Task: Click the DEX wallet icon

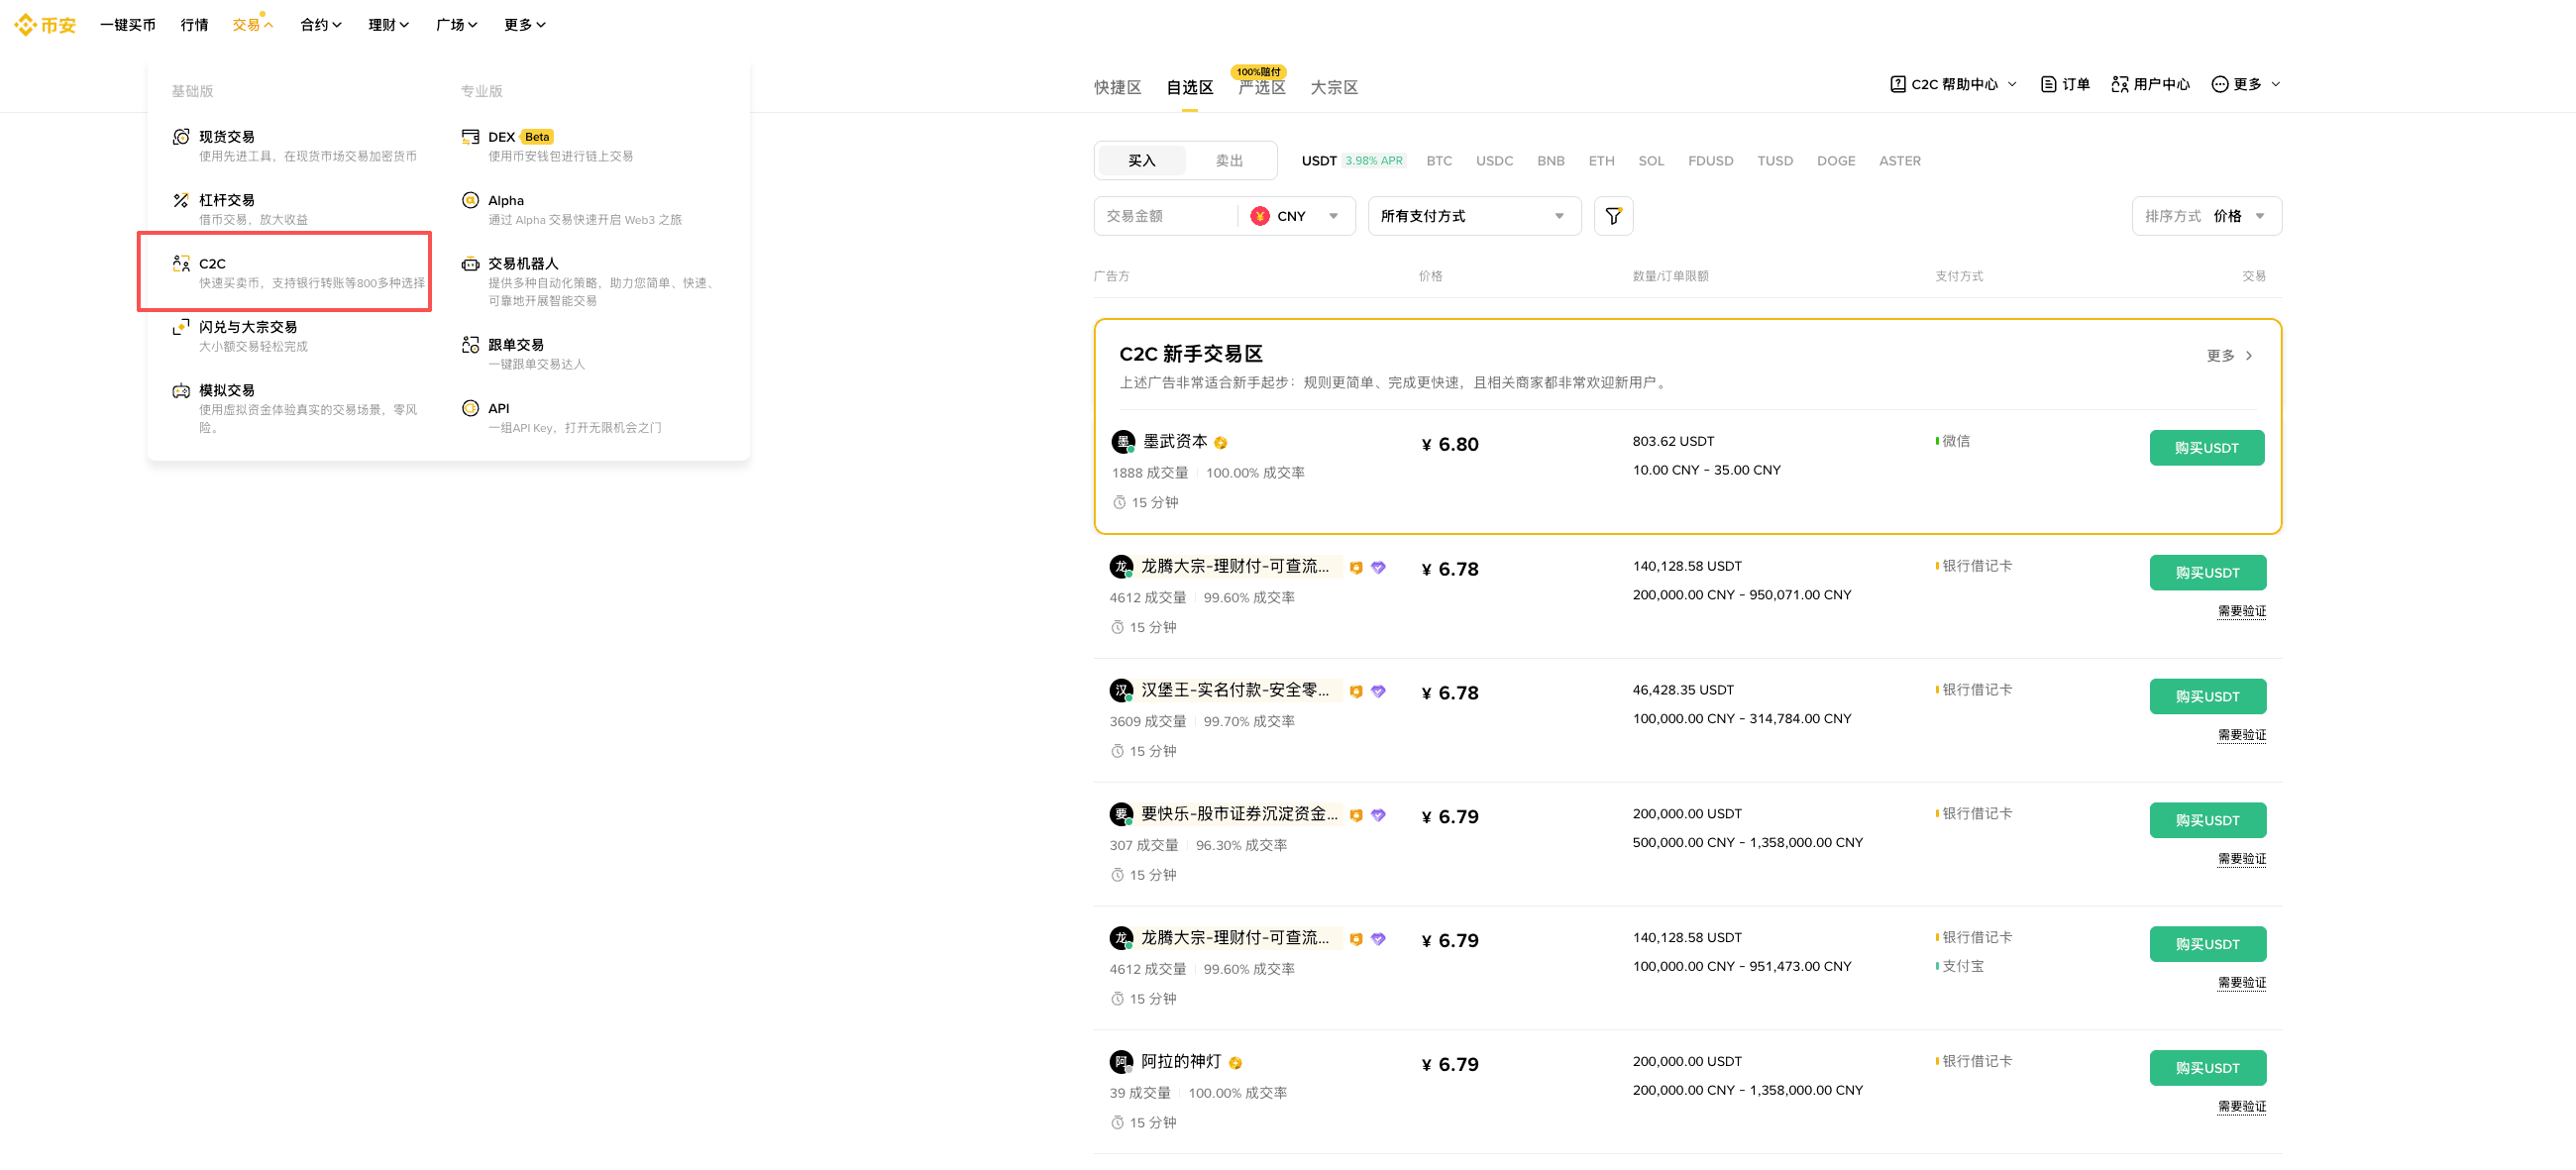Action: coord(470,137)
